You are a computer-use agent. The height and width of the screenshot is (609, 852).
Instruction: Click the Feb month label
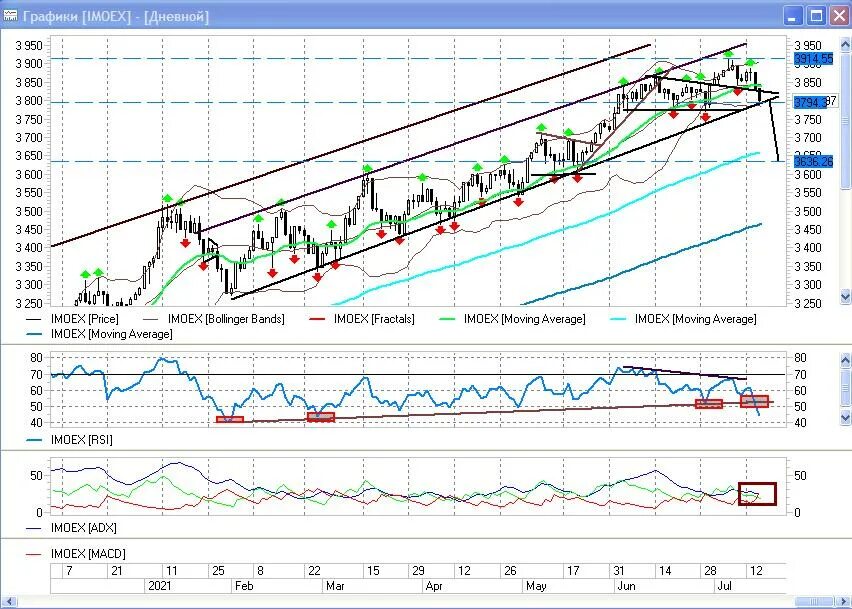244,586
